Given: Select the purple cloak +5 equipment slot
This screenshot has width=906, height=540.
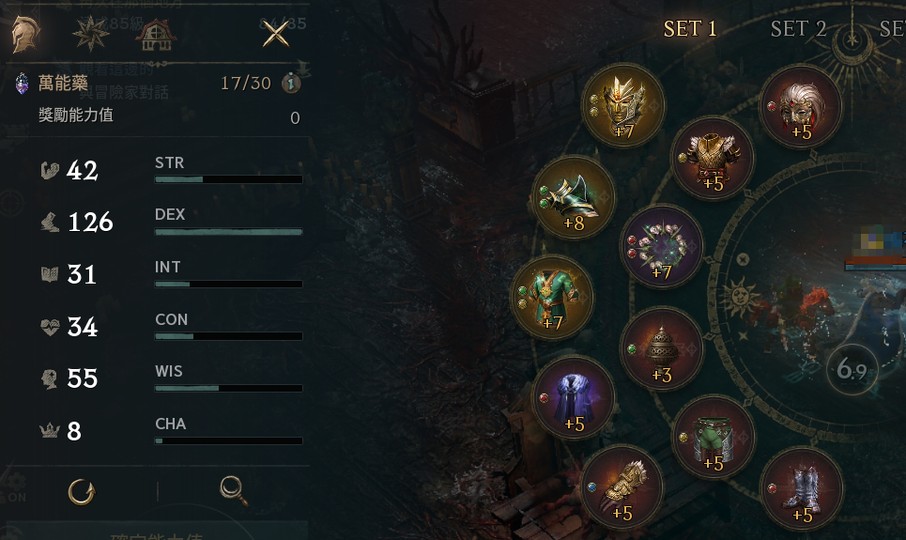Looking at the screenshot, I should (573, 399).
